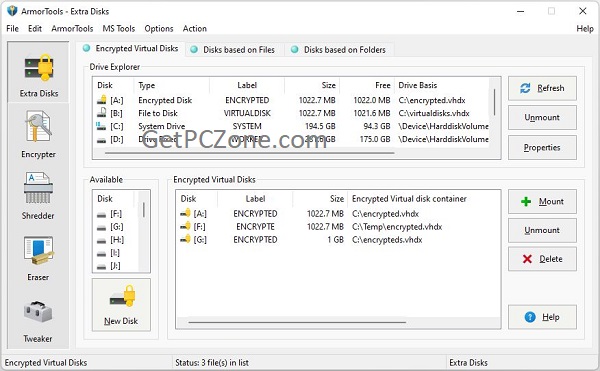Image resolution: width=600 pixels, height=371 pixels.
Task: Click the refresh arrows icon
Action: coord(525,88)
